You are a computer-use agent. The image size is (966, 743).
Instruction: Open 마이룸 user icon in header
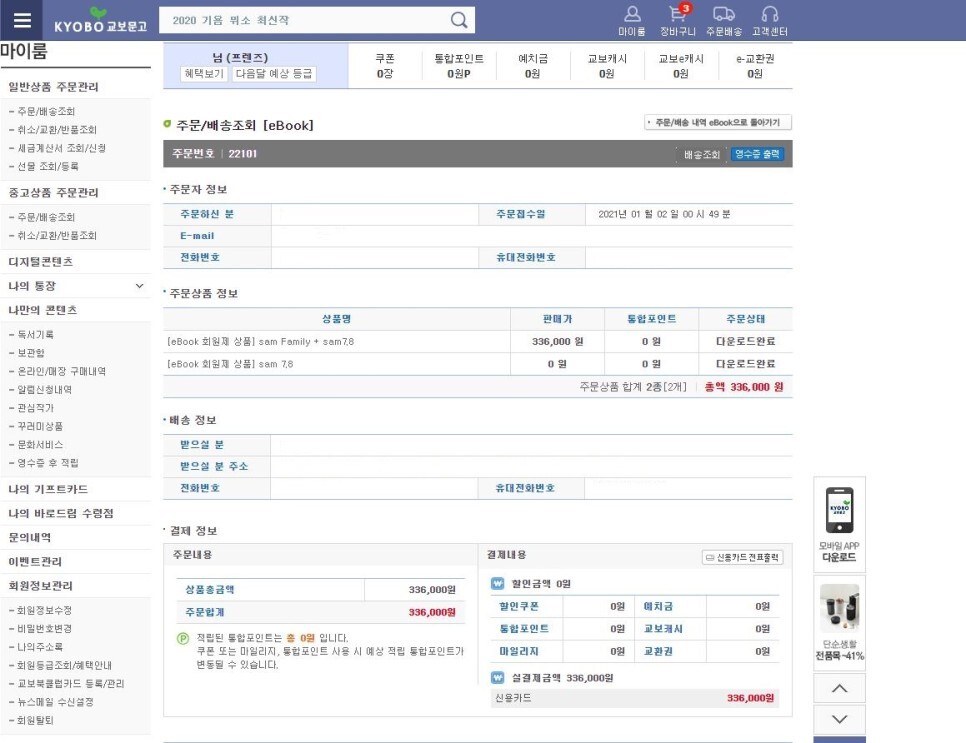coord(632,21)
